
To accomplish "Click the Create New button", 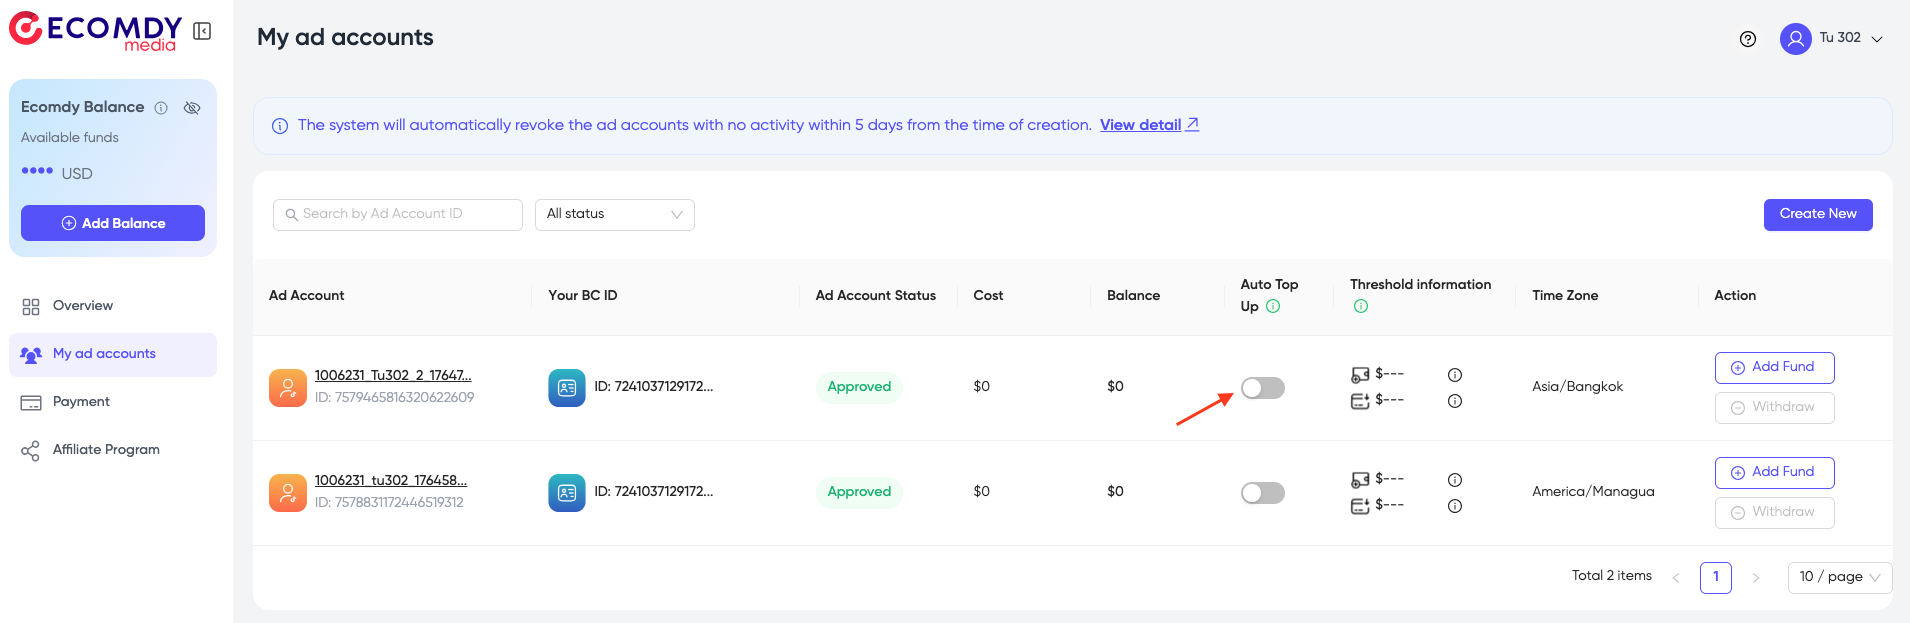I will pyautogui.click(x=1817, y=214).
